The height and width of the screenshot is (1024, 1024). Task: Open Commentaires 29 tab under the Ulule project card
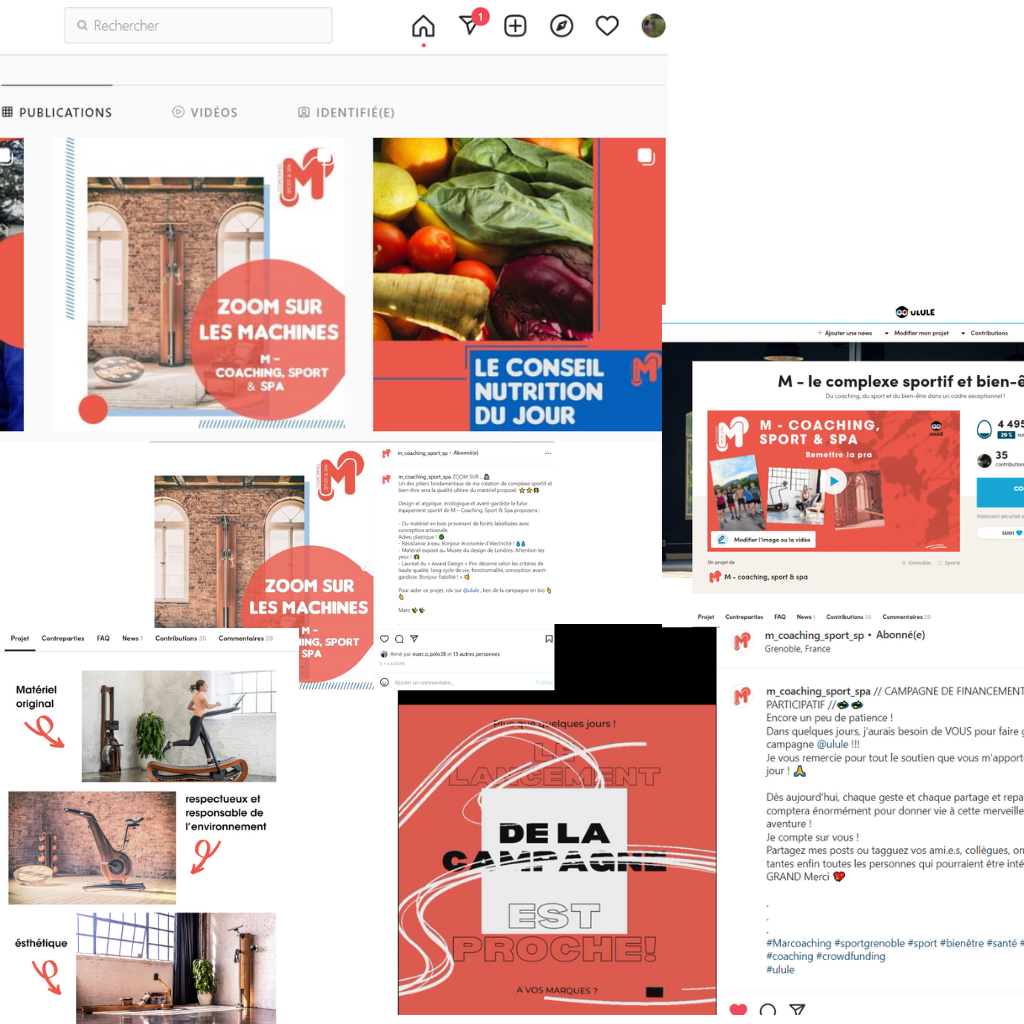[906, 616]
